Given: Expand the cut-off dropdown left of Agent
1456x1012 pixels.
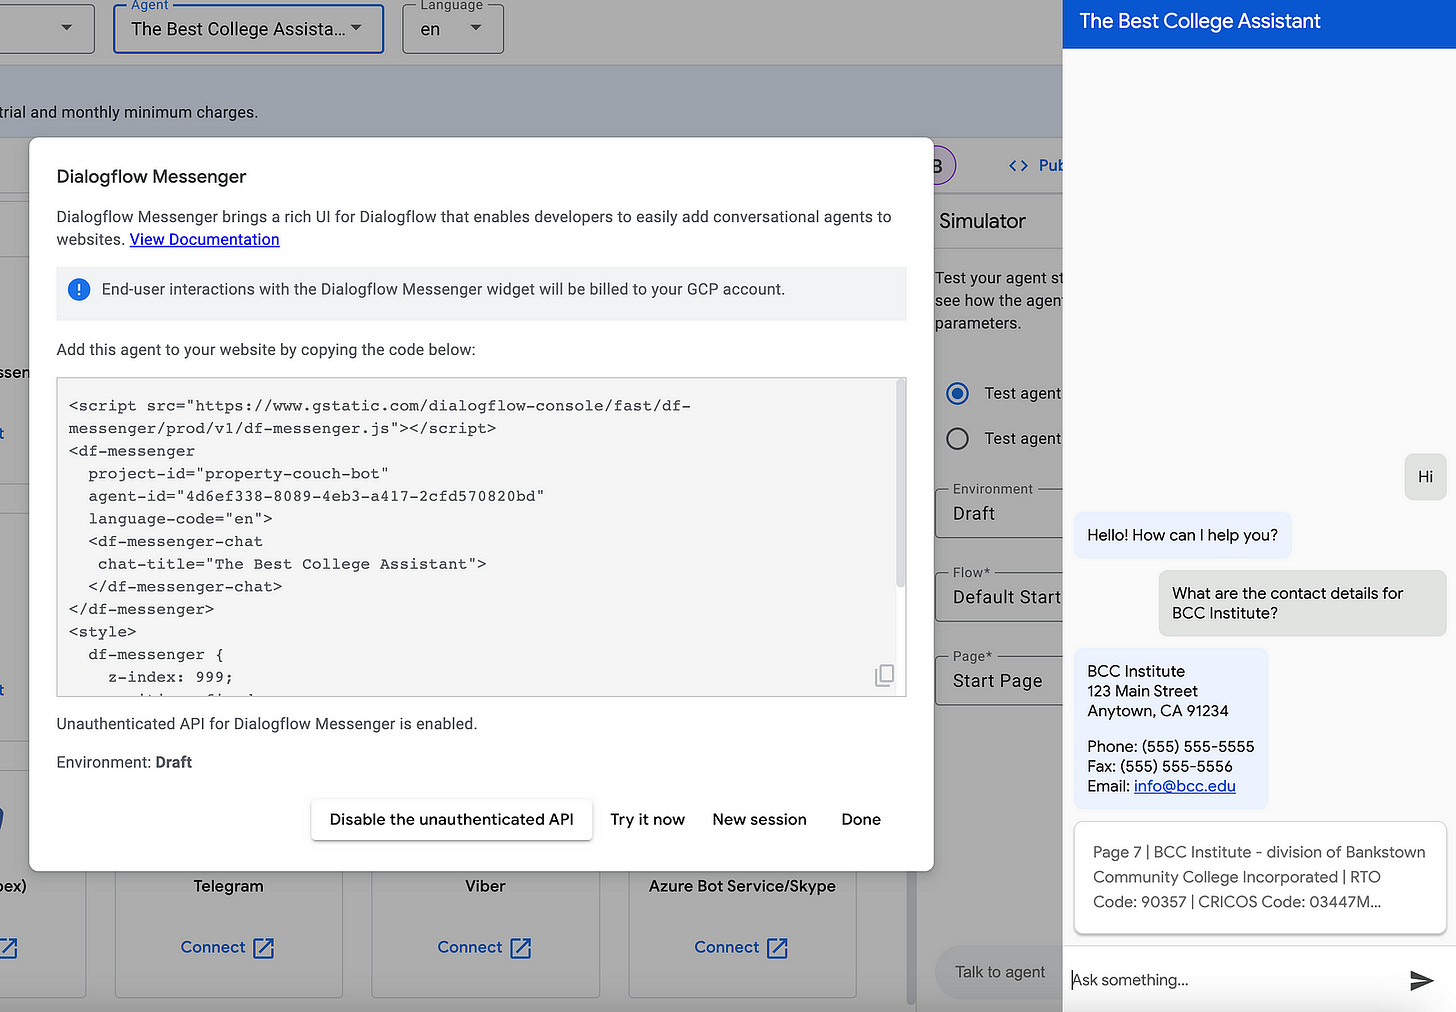Looking at the screenshot, I should tap(47, 28).
